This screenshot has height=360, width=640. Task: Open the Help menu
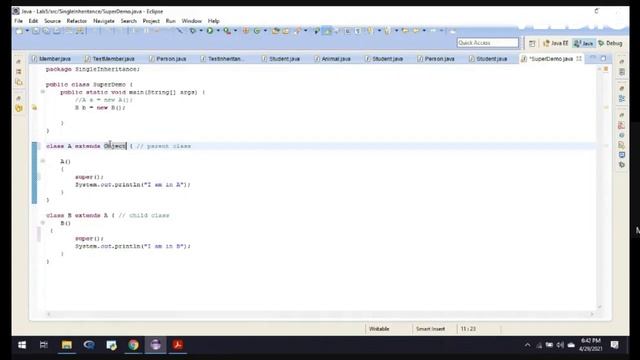213,21
